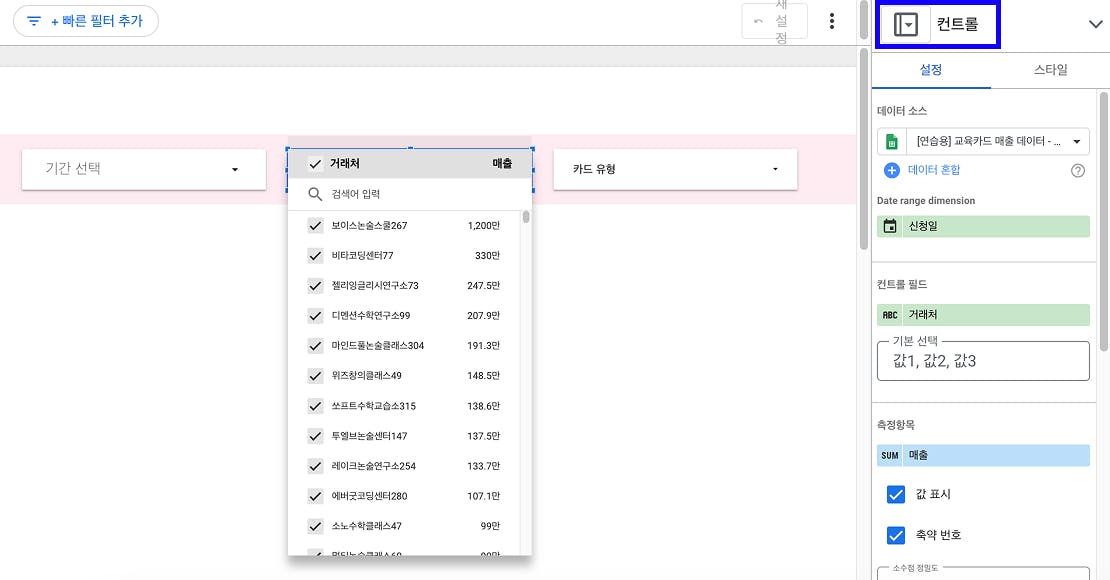
Task: Click the 검색어 입력 search field
Action: pyautogui.click(x=410, y=194)
